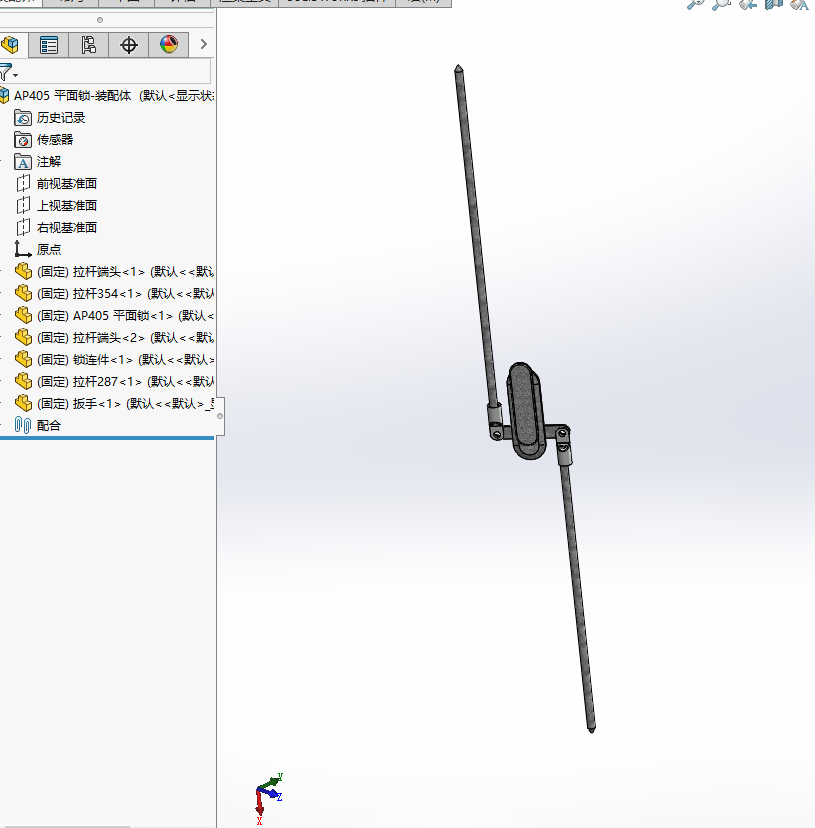The width and height of the screenshot is (815, 828).
Task: Click the 扳手<1> part icon
Action: (x=23, y=403)
